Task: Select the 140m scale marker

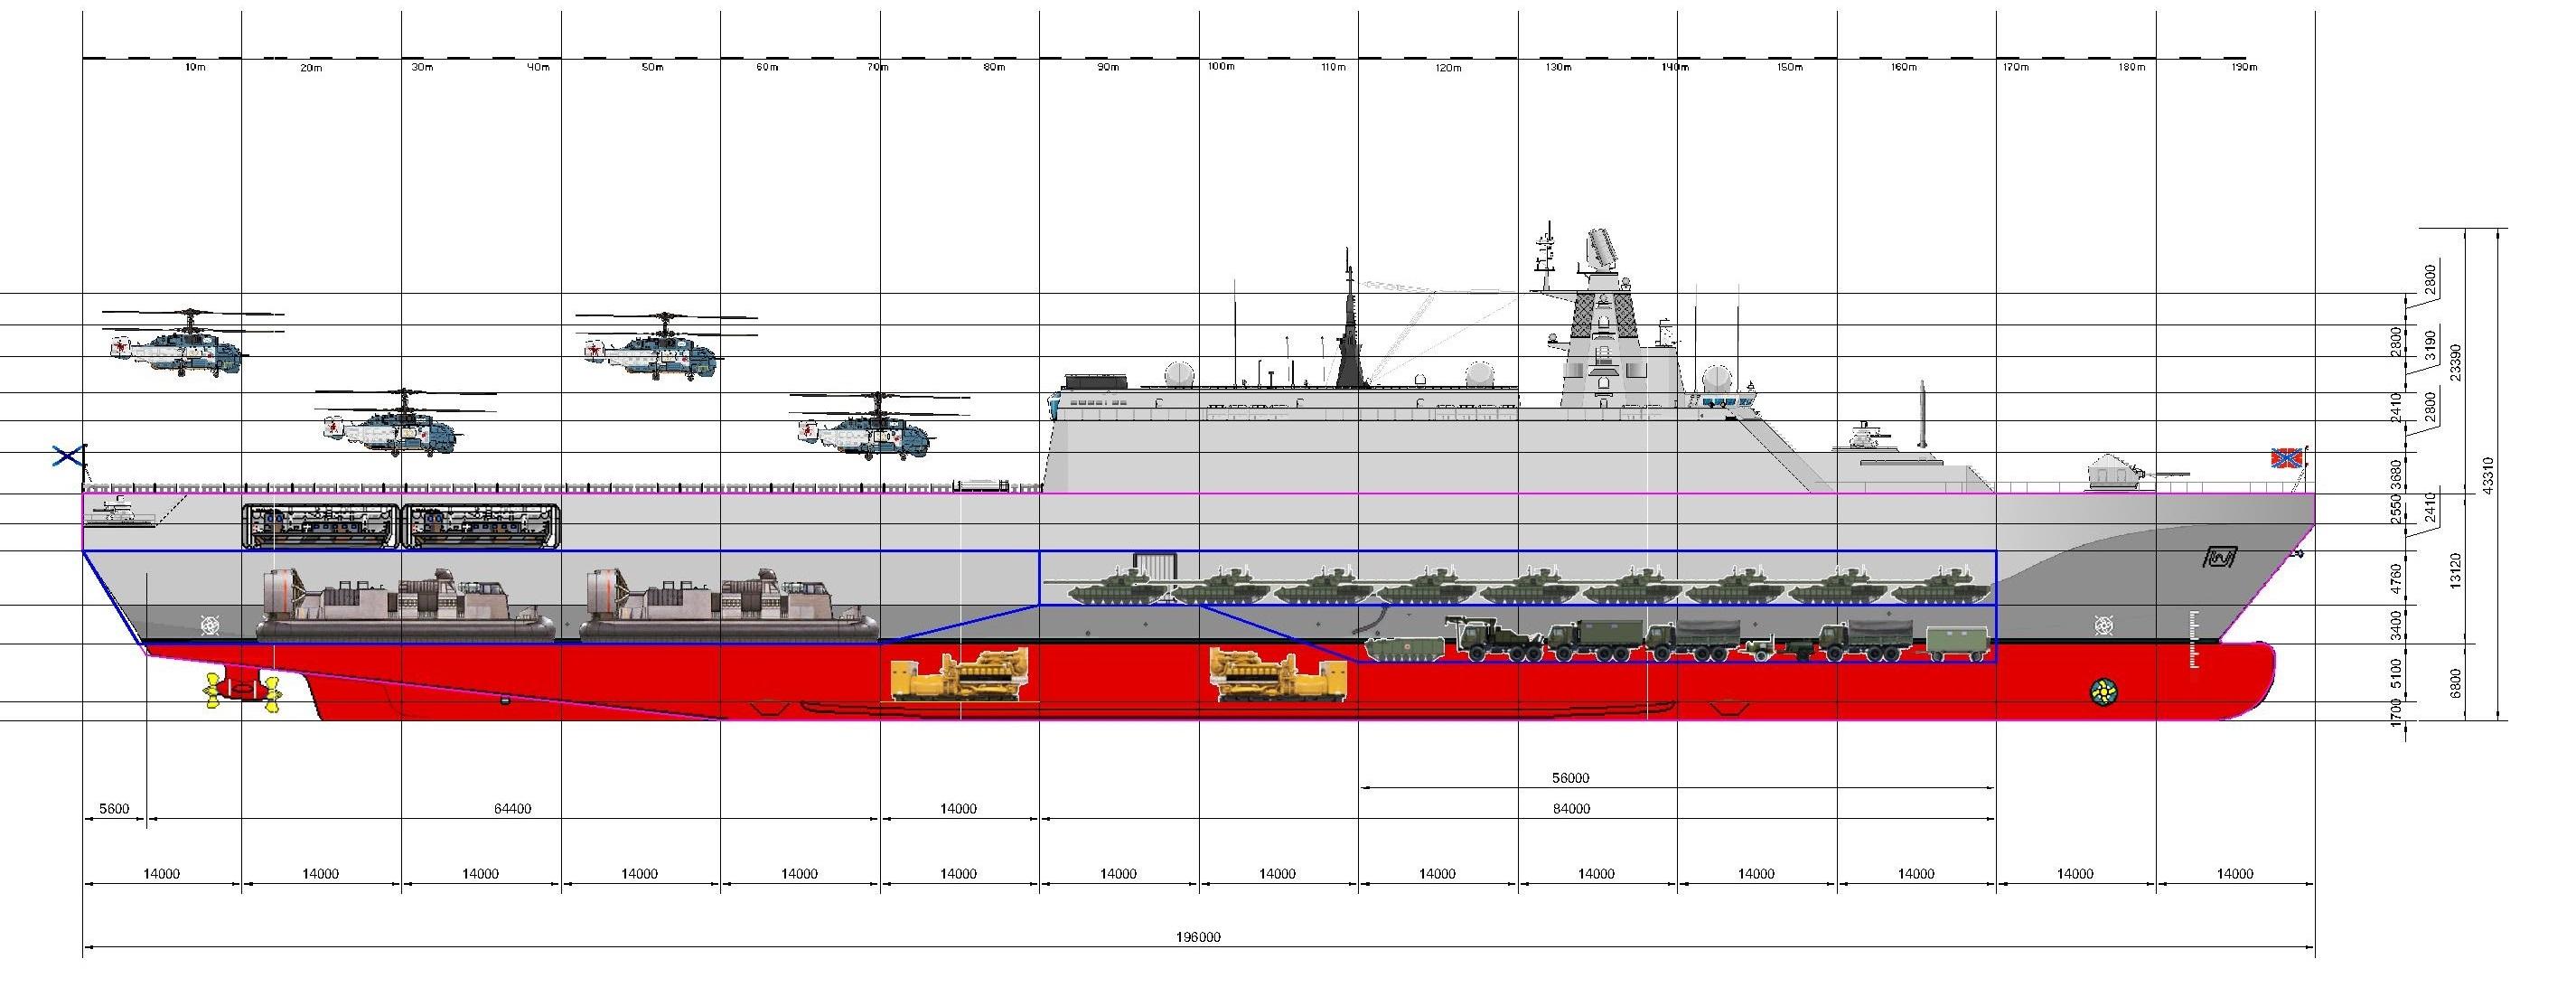Action: point(1675,68)
